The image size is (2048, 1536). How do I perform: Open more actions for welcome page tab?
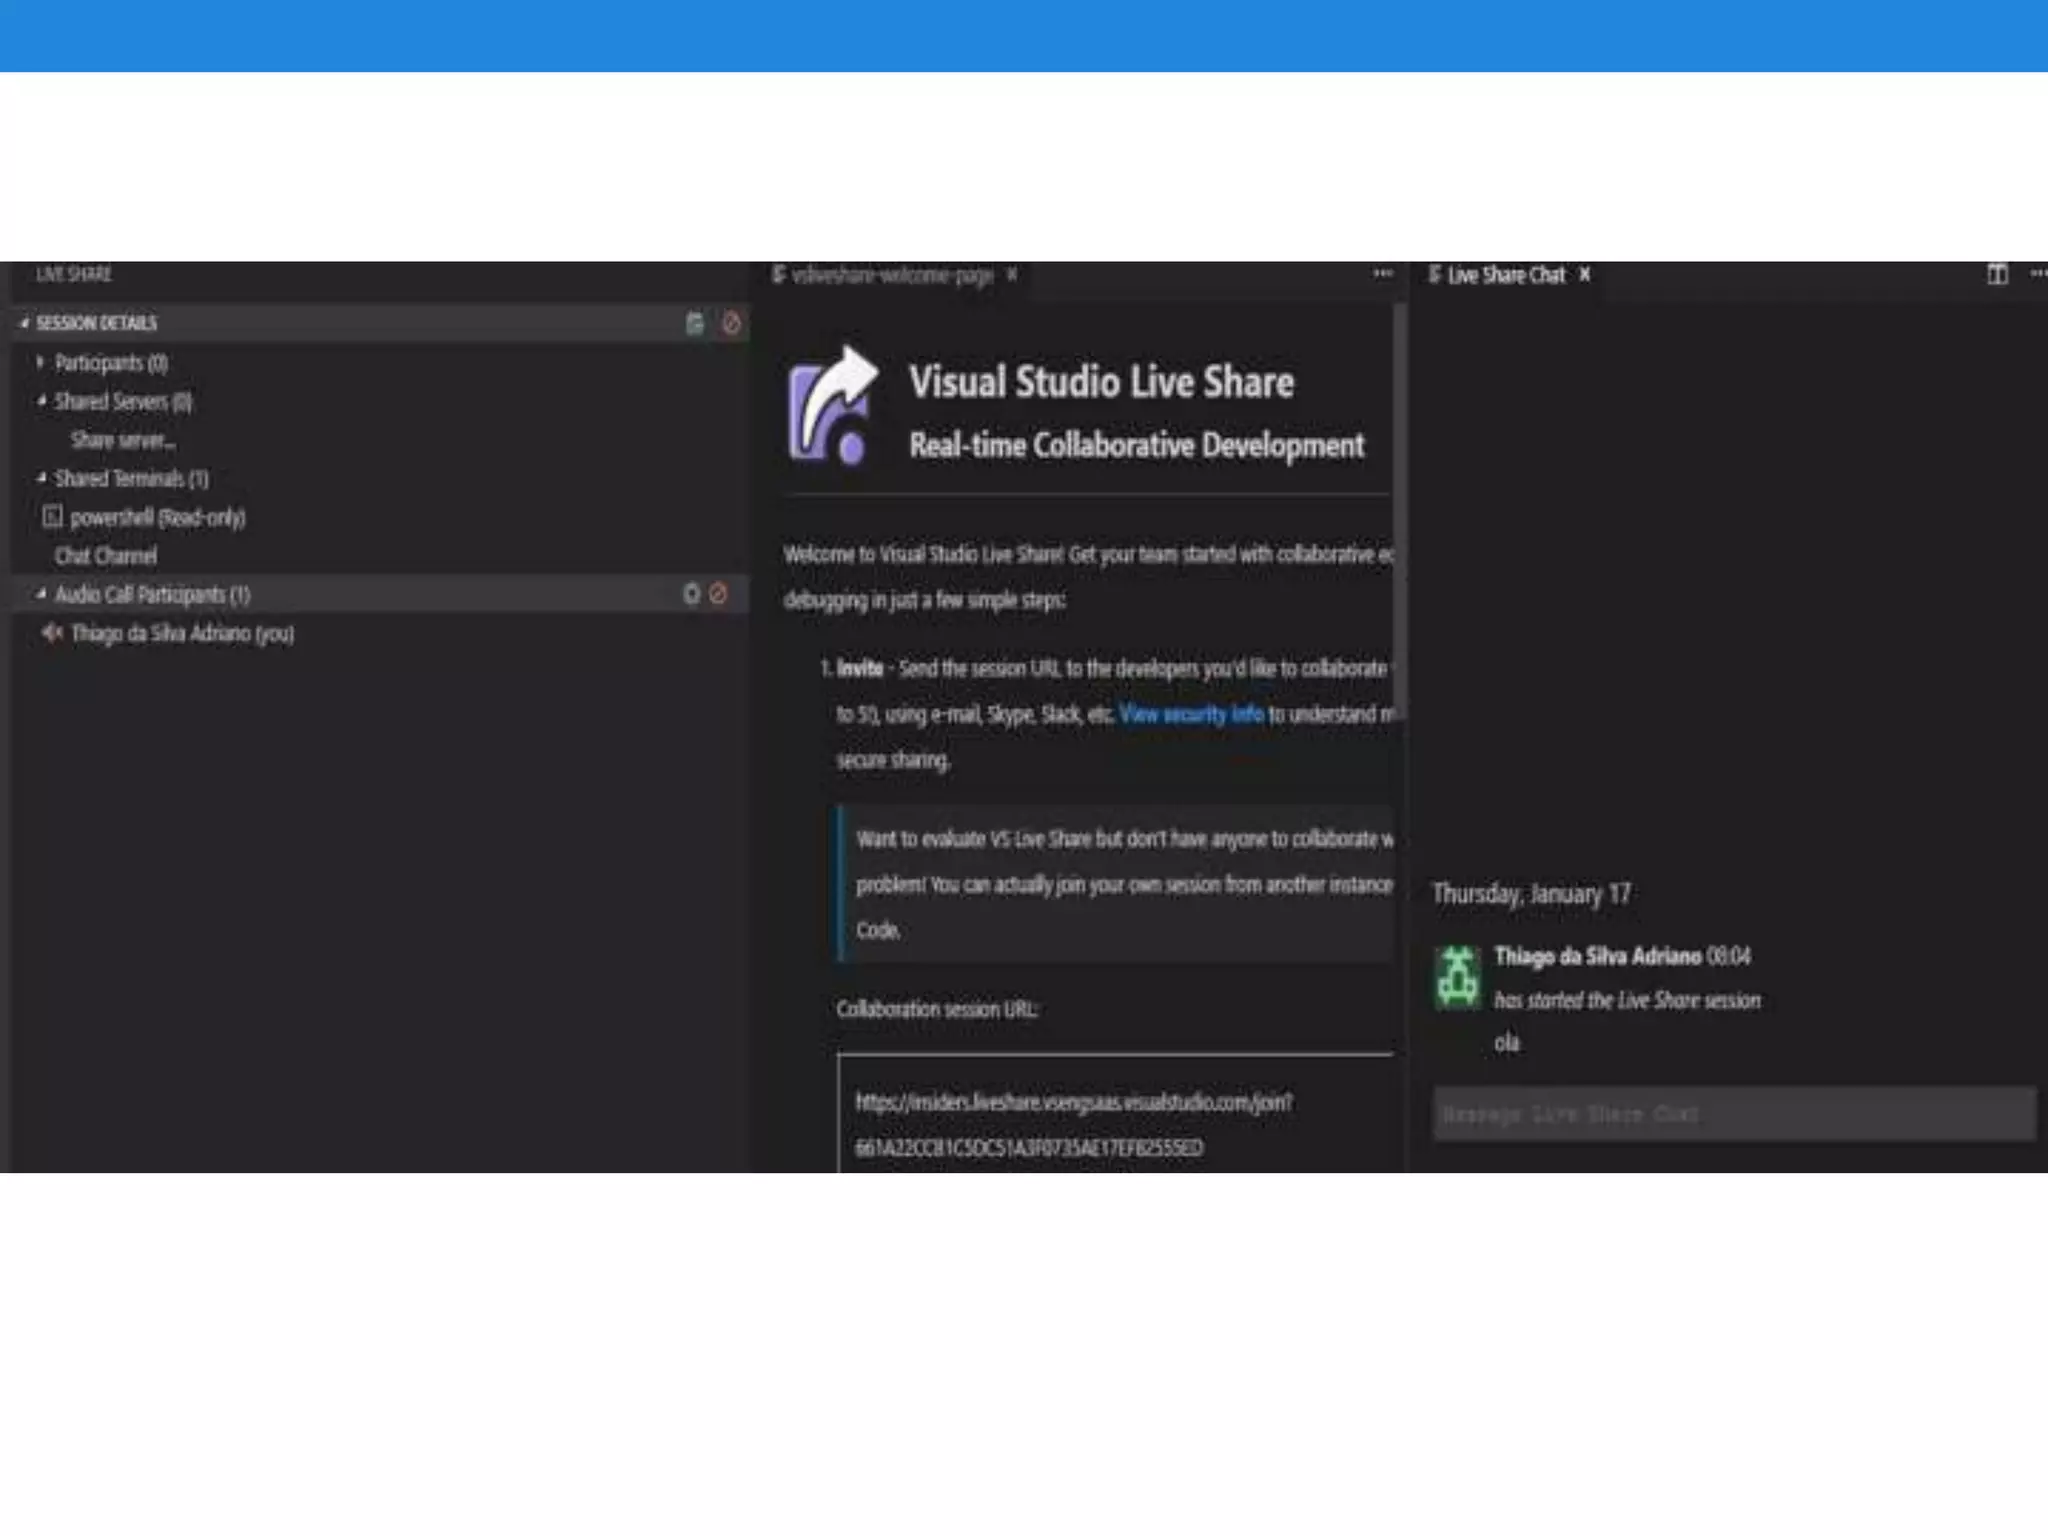pos(1382,273)
